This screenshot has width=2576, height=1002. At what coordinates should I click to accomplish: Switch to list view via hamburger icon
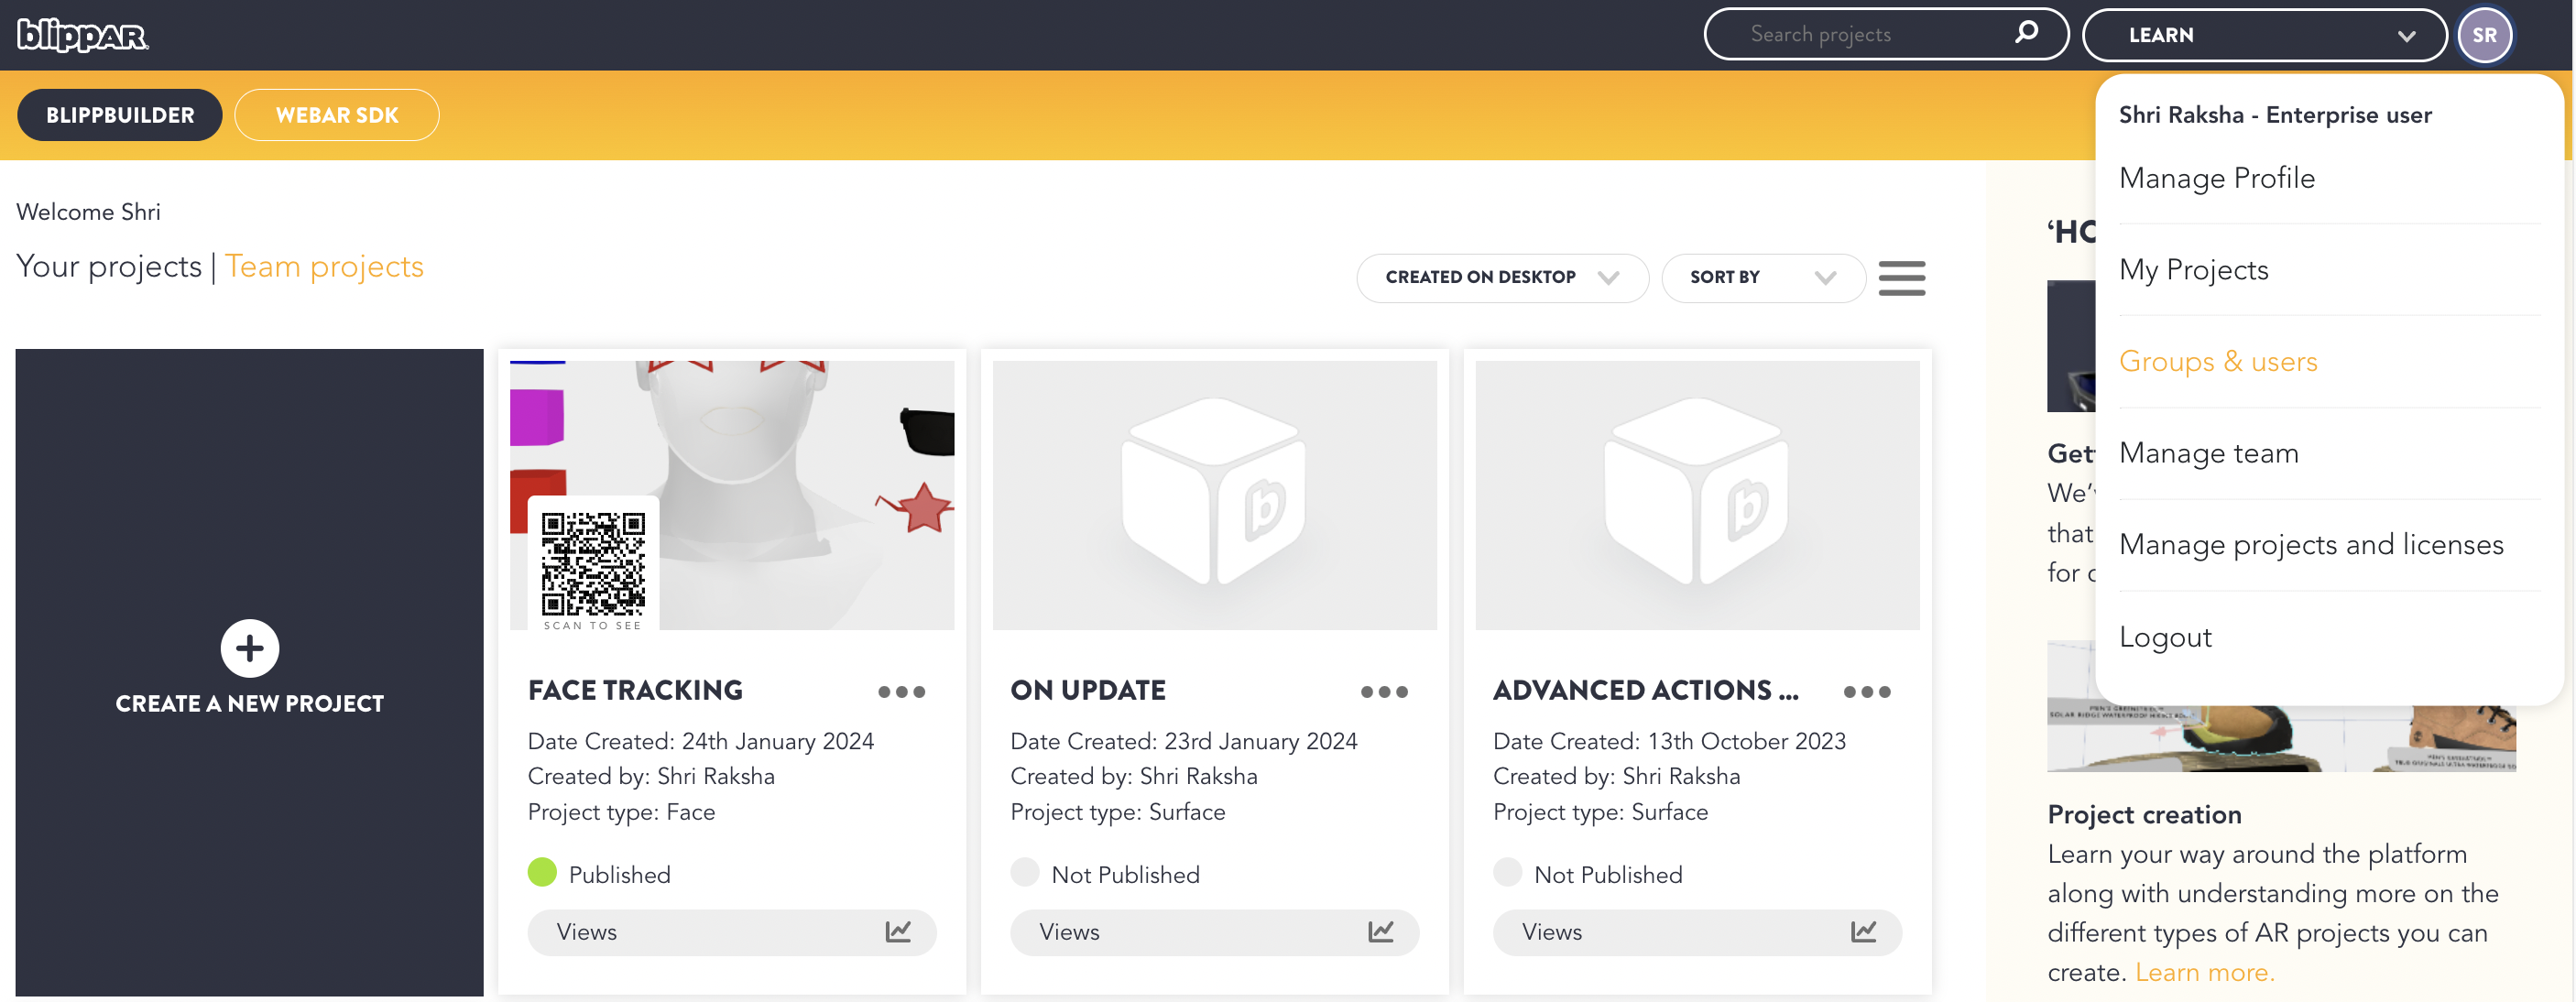click(x=1901, y=278)
